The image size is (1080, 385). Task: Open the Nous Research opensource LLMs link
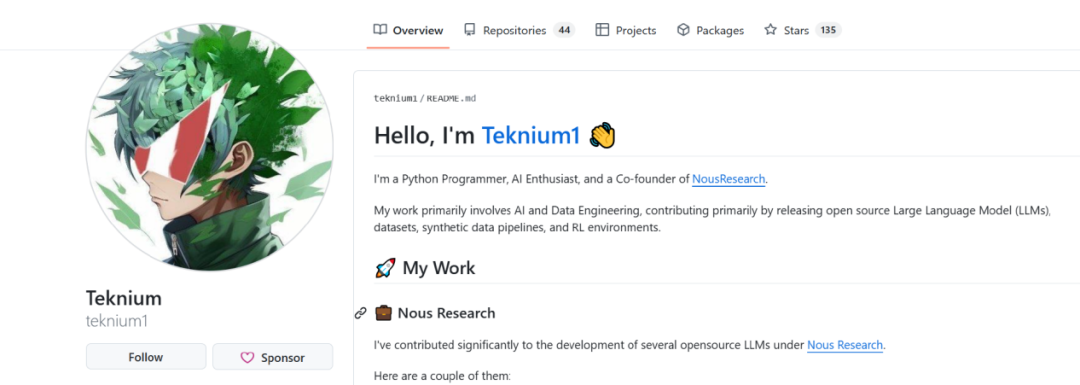point(844,345)
